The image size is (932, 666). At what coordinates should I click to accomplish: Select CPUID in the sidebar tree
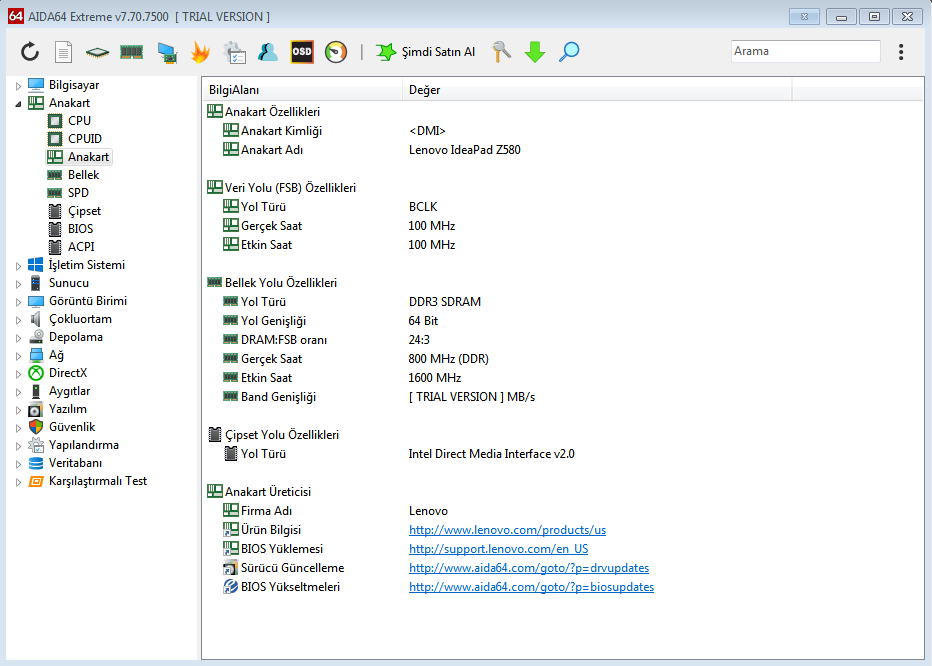pyautogui.click(x=84, y=139)
